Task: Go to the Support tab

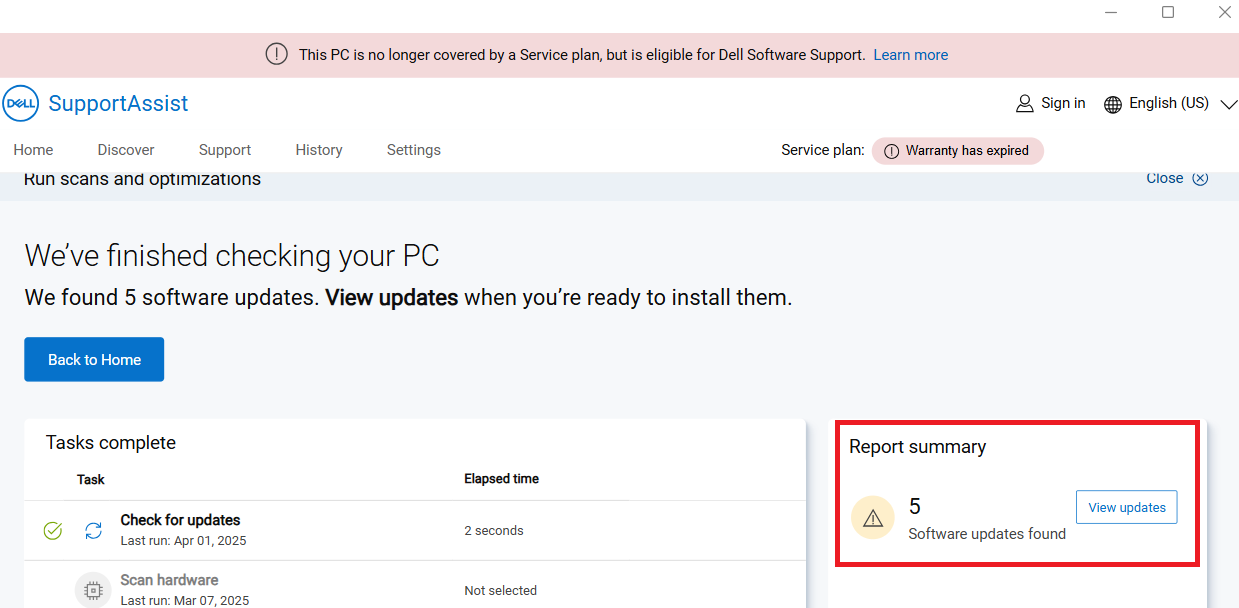Action: click(225, 150)
